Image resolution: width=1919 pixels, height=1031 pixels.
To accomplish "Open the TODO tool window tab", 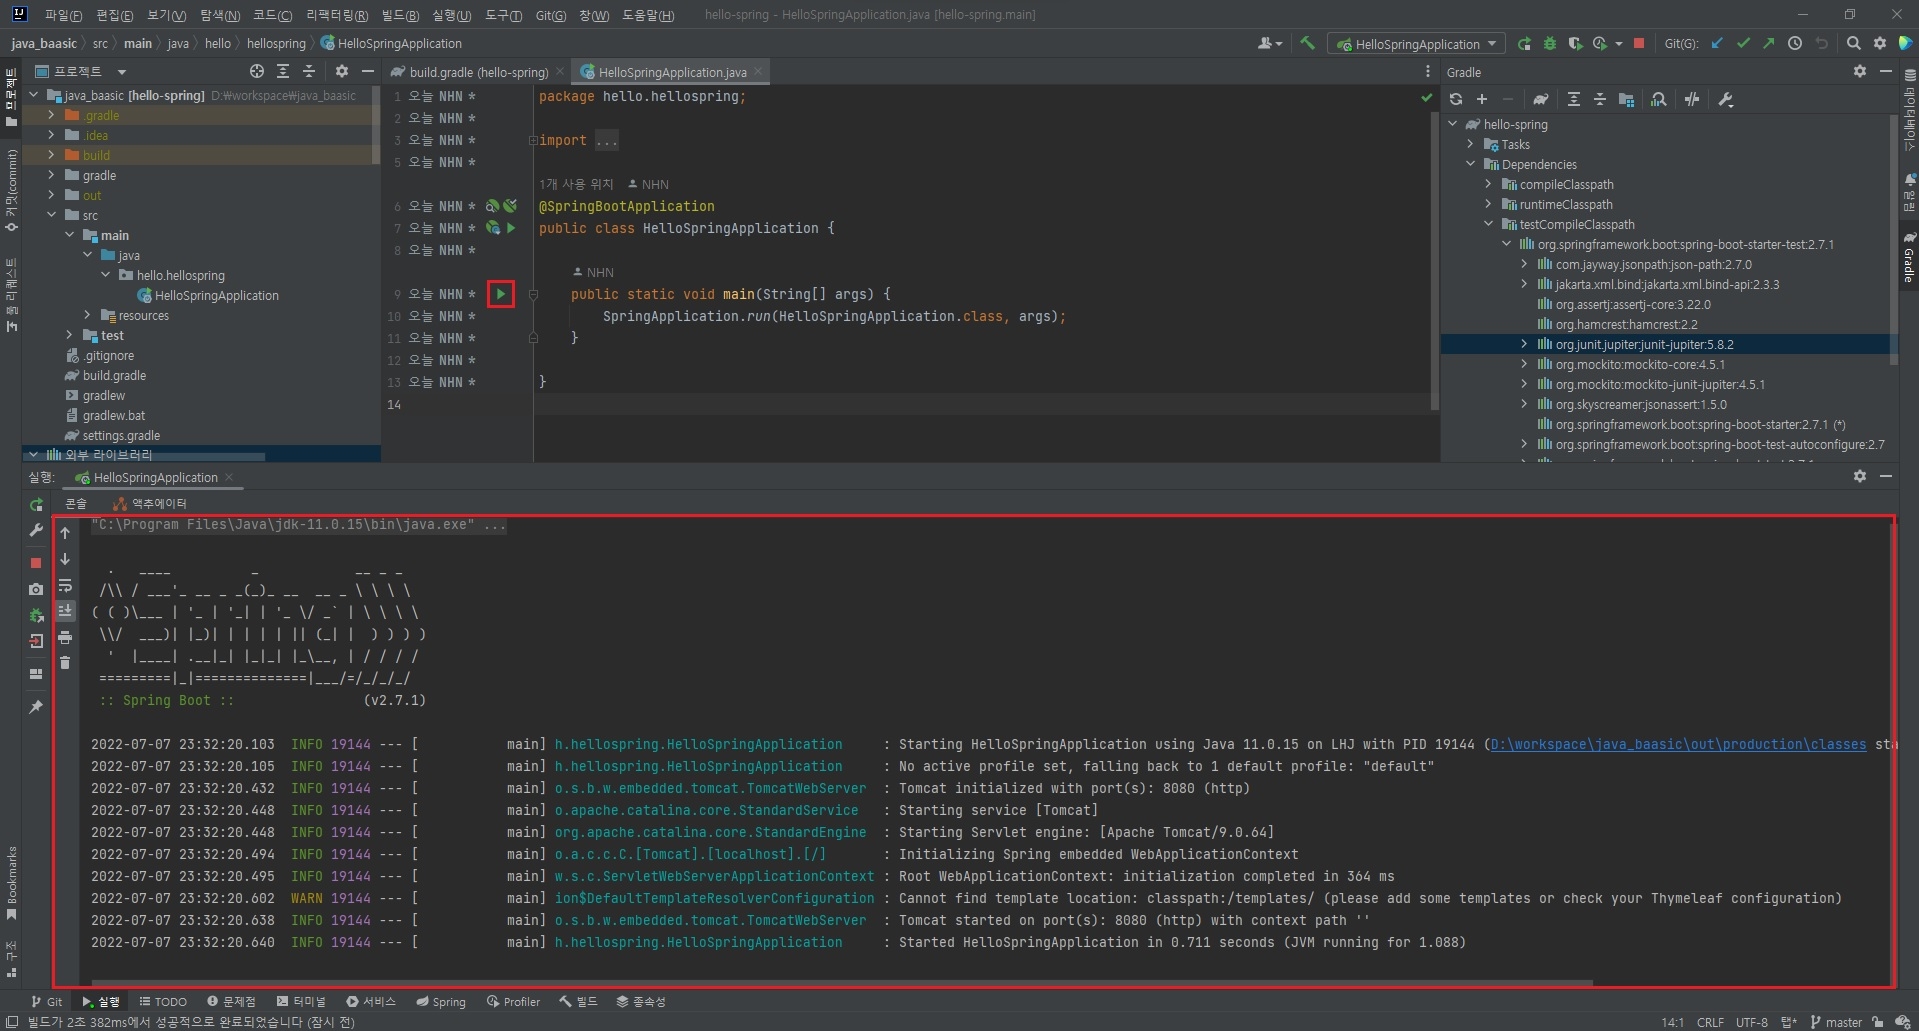I will pos(163,1001).
